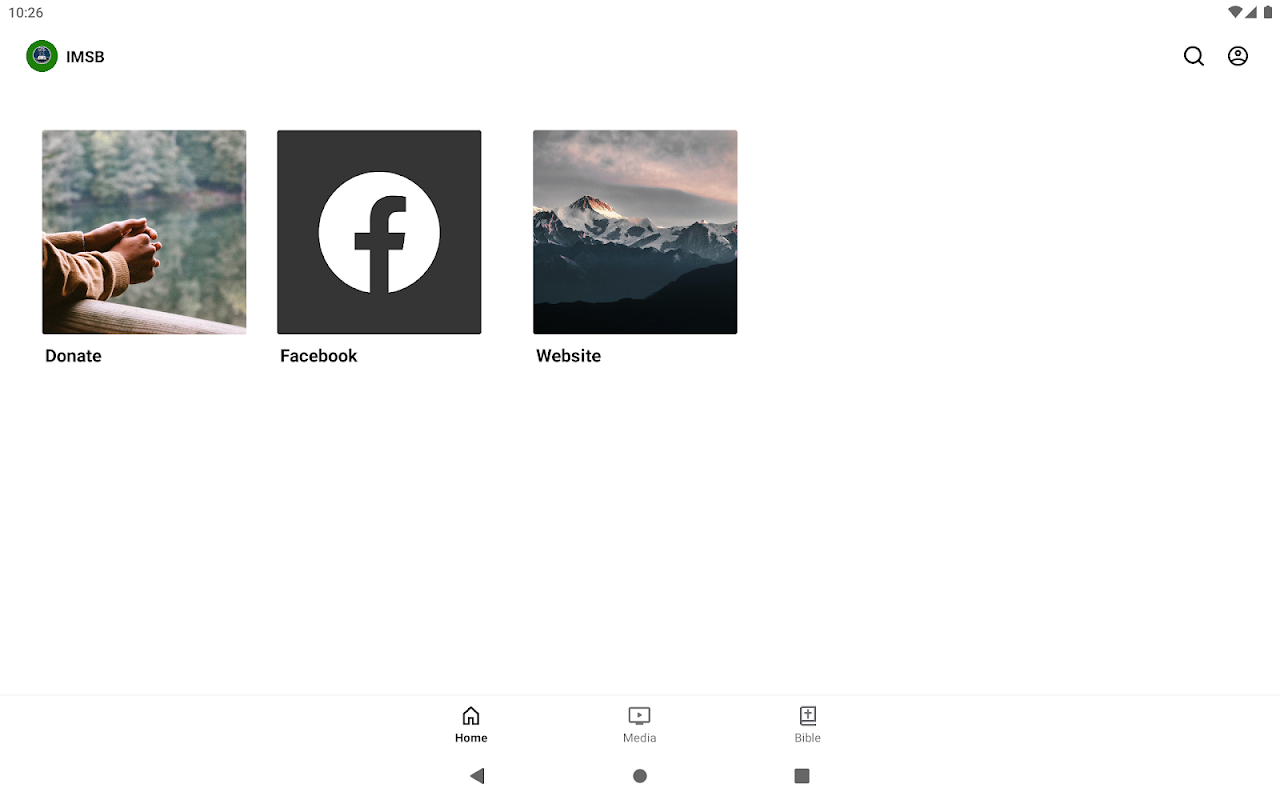Image resolution: width=1280 pixels, height=800 pixels.
Task: Open the Donate praying hands image
Action: 144,232
